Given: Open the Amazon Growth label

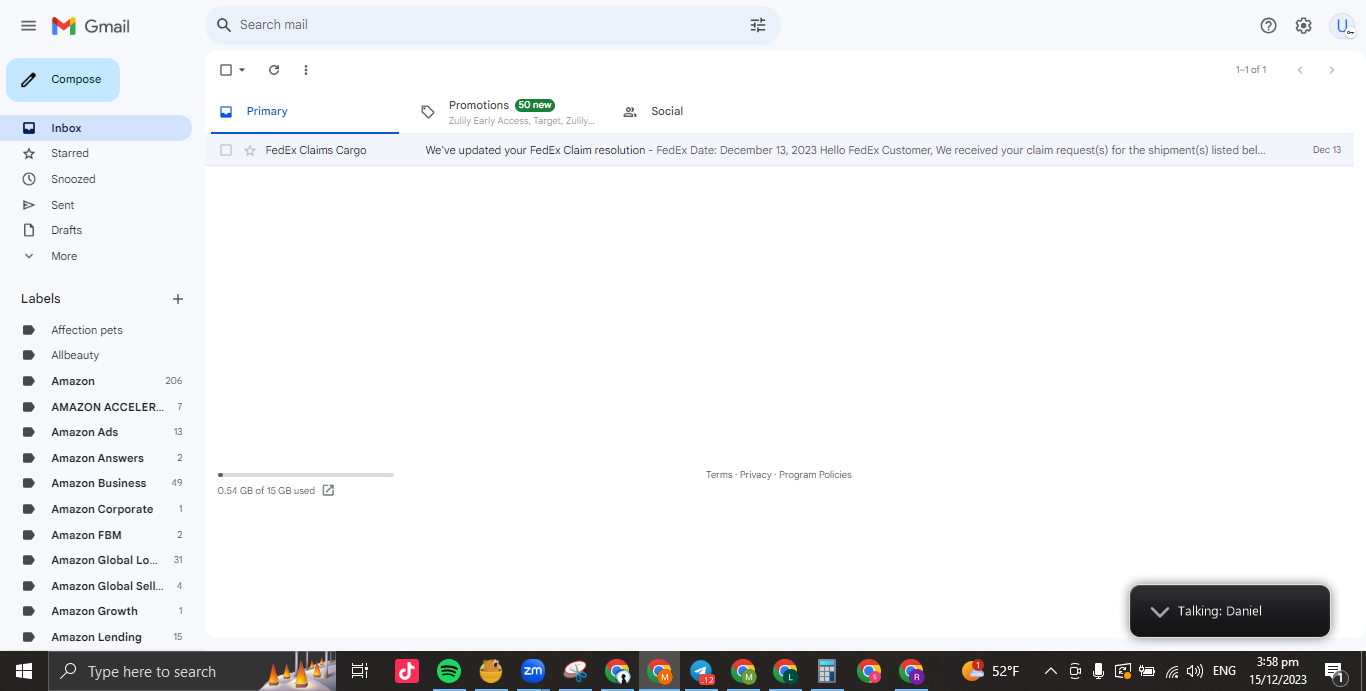Looking at the screenshot, I should [96, 611].
